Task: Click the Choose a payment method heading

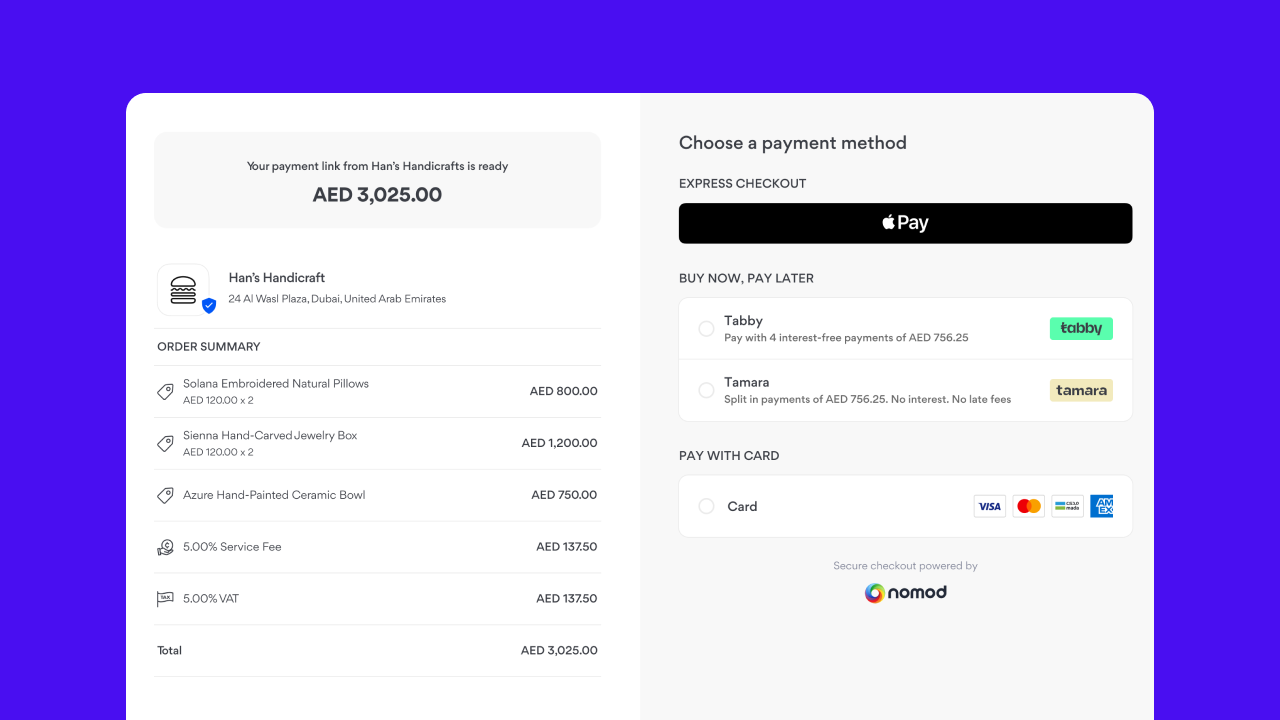Action: pyautogui.click(x=793, y=143)
